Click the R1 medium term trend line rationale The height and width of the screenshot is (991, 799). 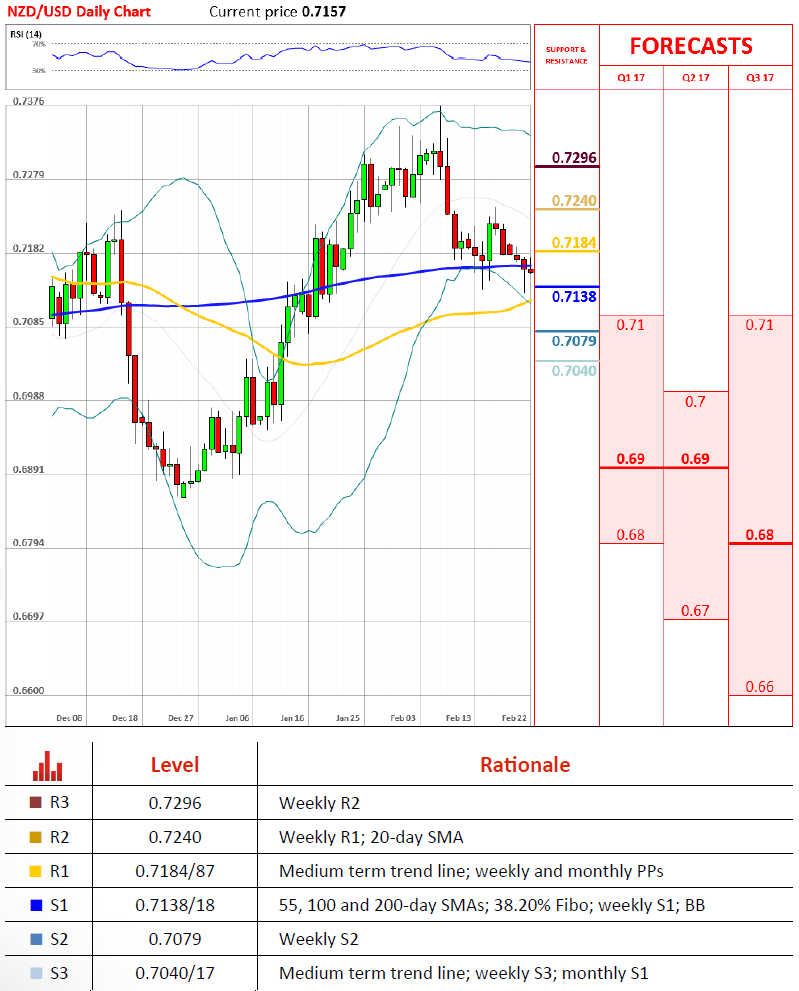pos(471,872)
